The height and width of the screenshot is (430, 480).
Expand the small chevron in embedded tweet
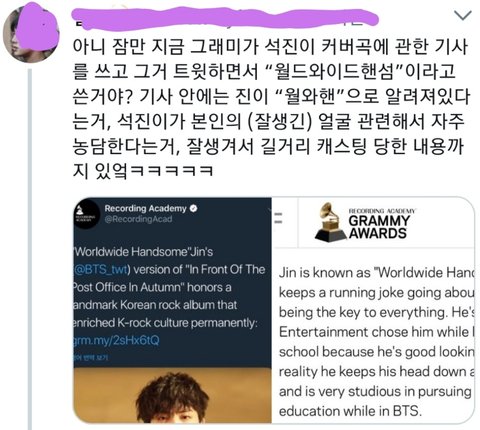[269, 209]
